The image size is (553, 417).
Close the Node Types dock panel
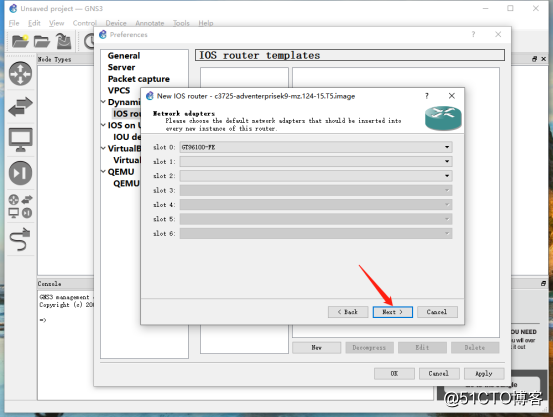[543, 59]
